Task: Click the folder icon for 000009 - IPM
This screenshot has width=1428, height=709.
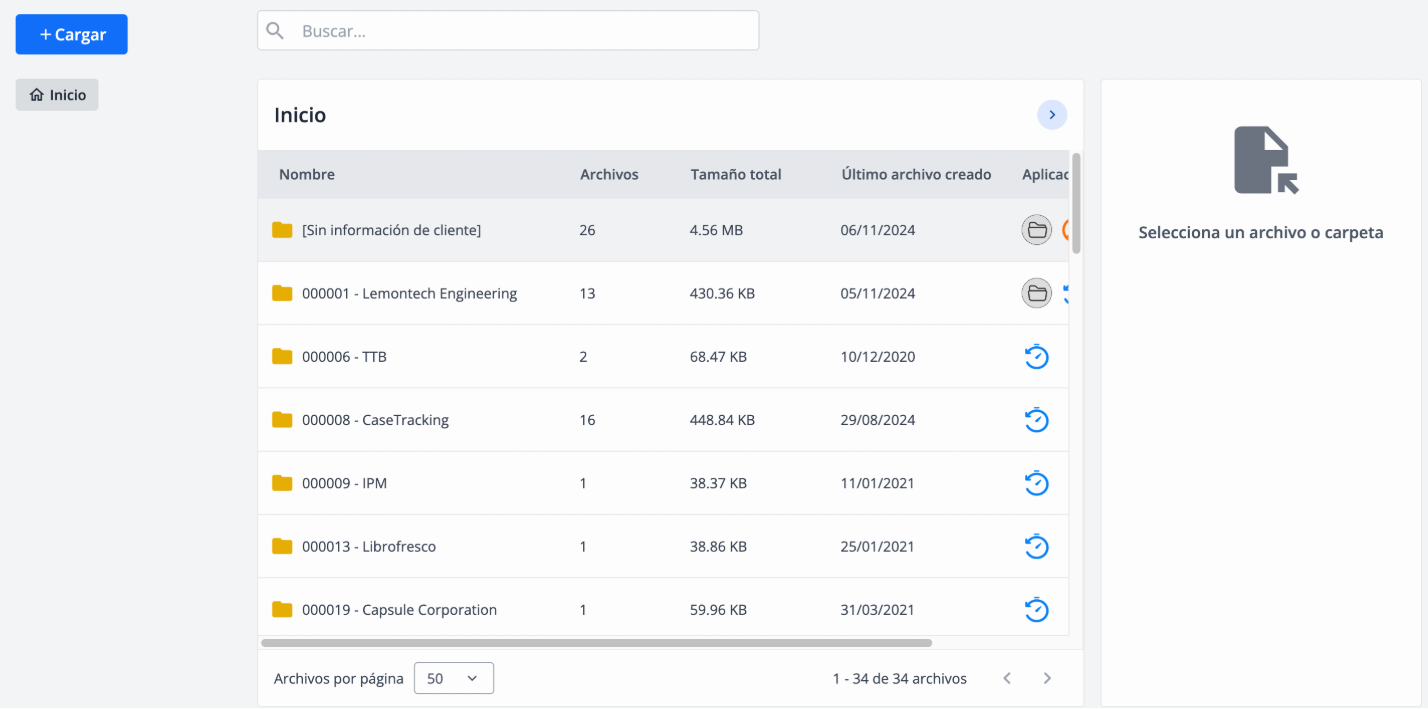Action: (x=282, y=483)
